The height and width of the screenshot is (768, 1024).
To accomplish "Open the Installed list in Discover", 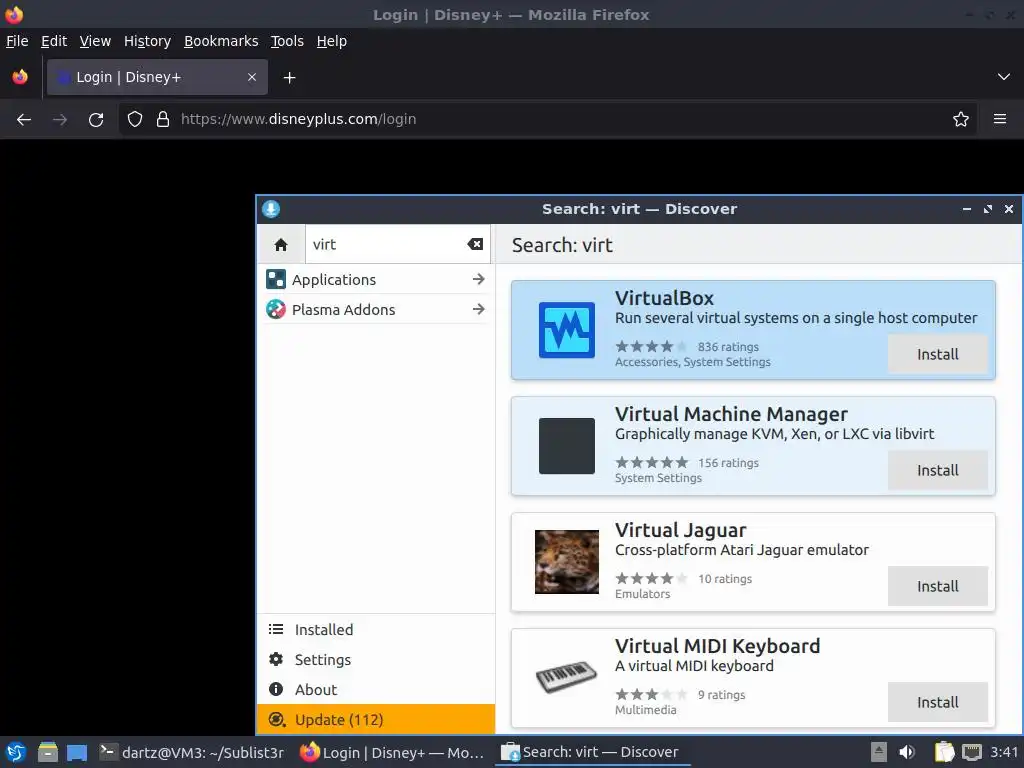I will click(376, 630).
